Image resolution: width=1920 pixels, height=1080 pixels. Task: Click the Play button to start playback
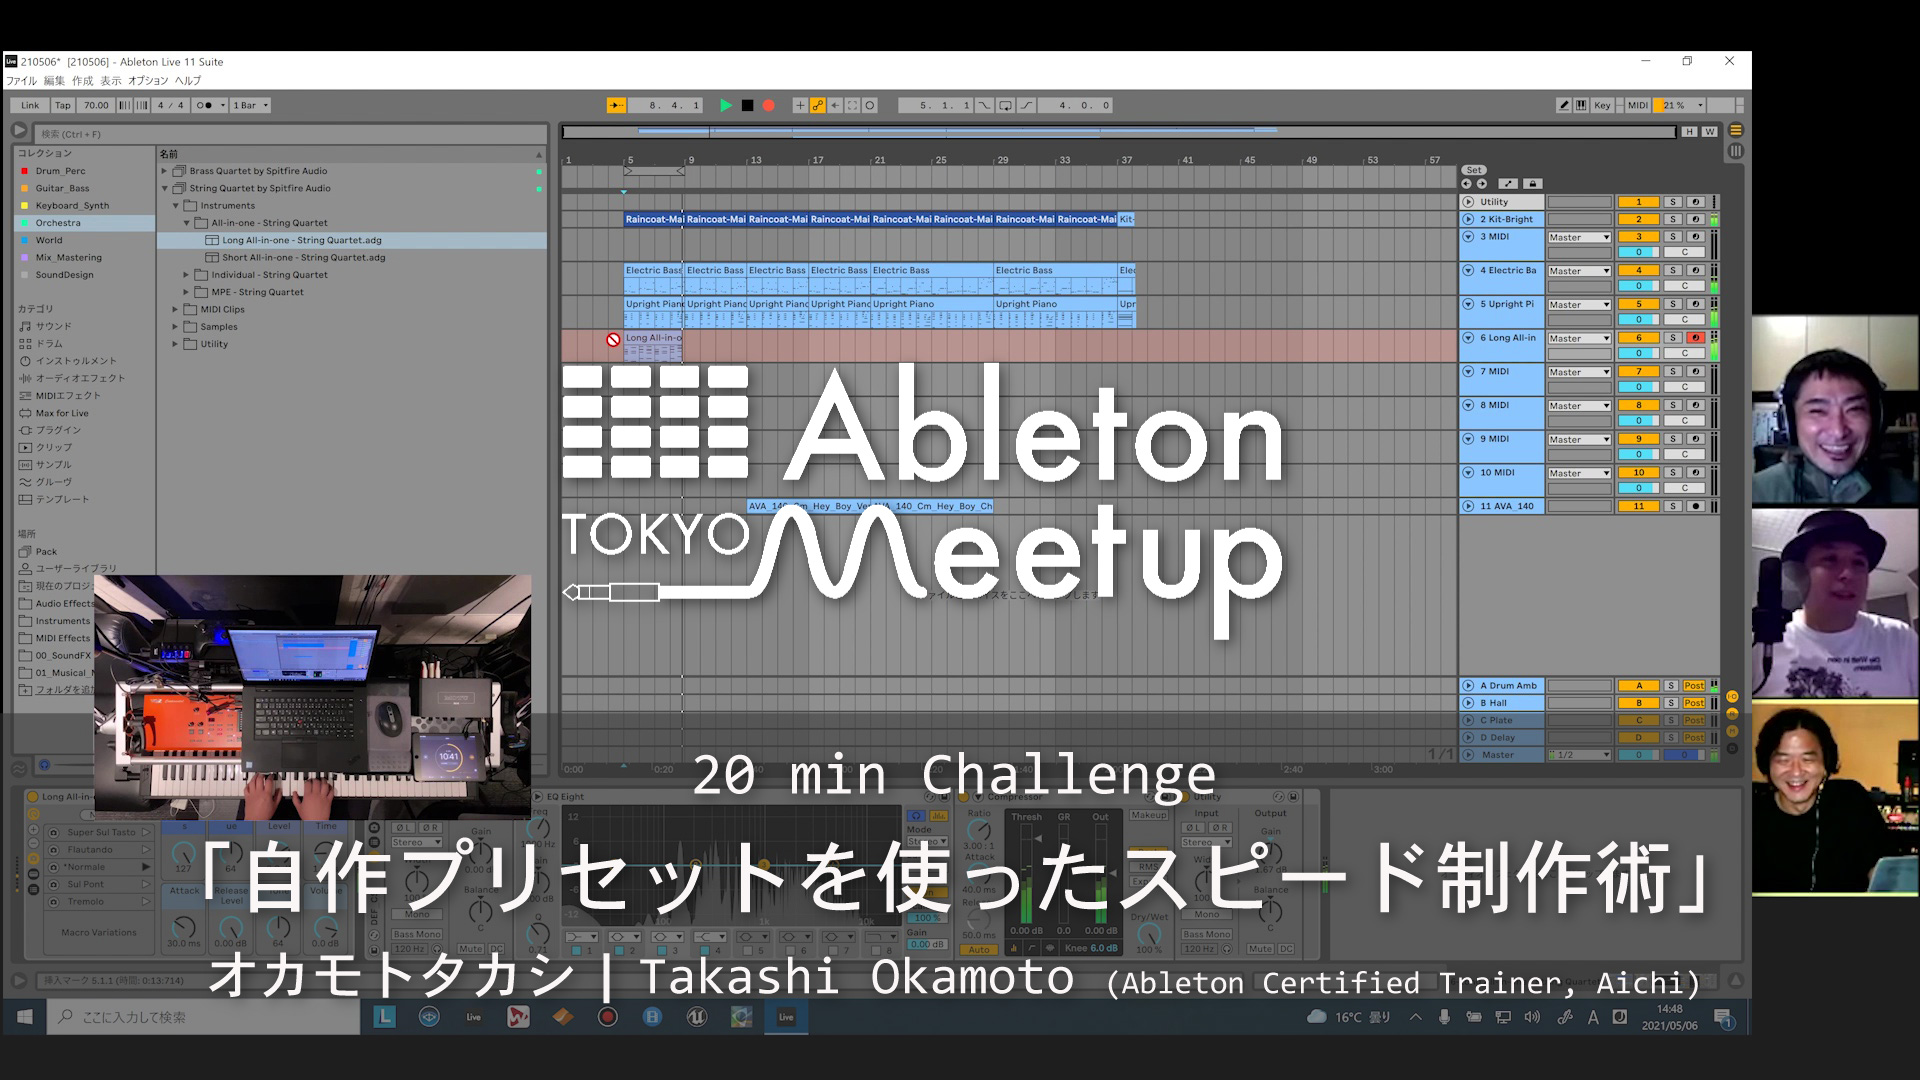(x=727, y=105)
